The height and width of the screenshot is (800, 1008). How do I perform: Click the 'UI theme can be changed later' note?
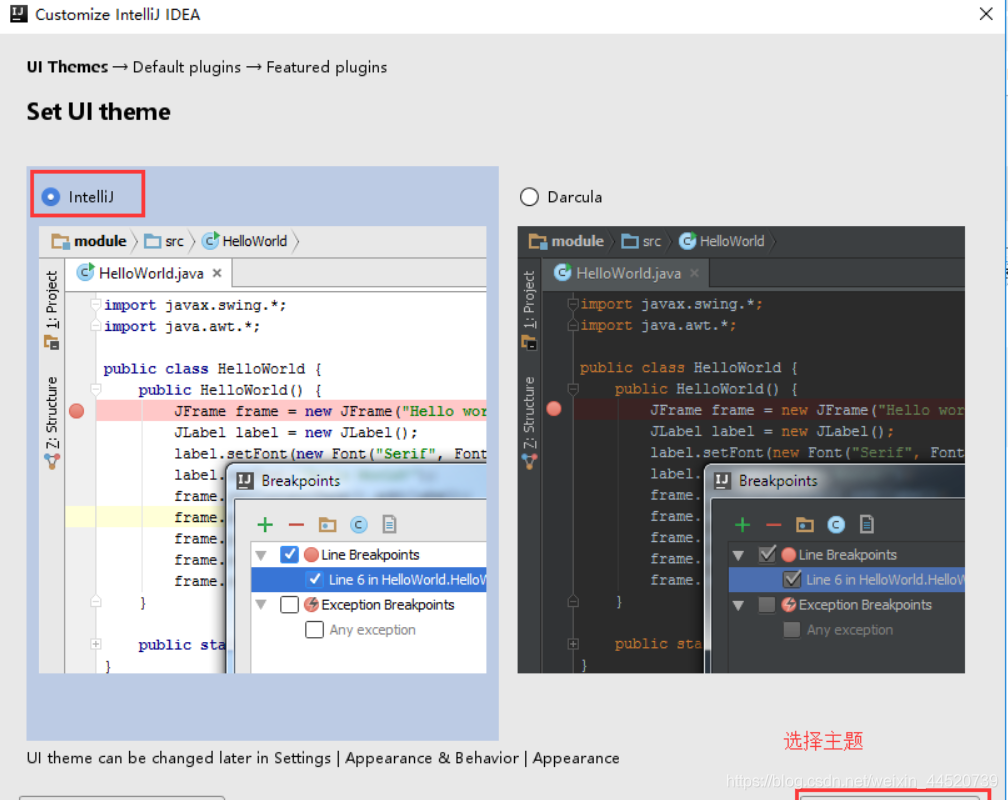323,758
